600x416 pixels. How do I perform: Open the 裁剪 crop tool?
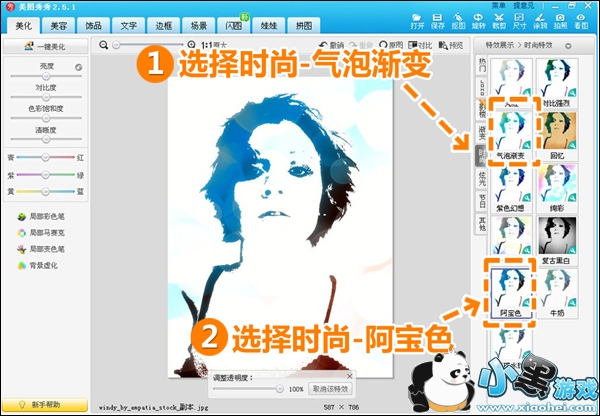499,21
